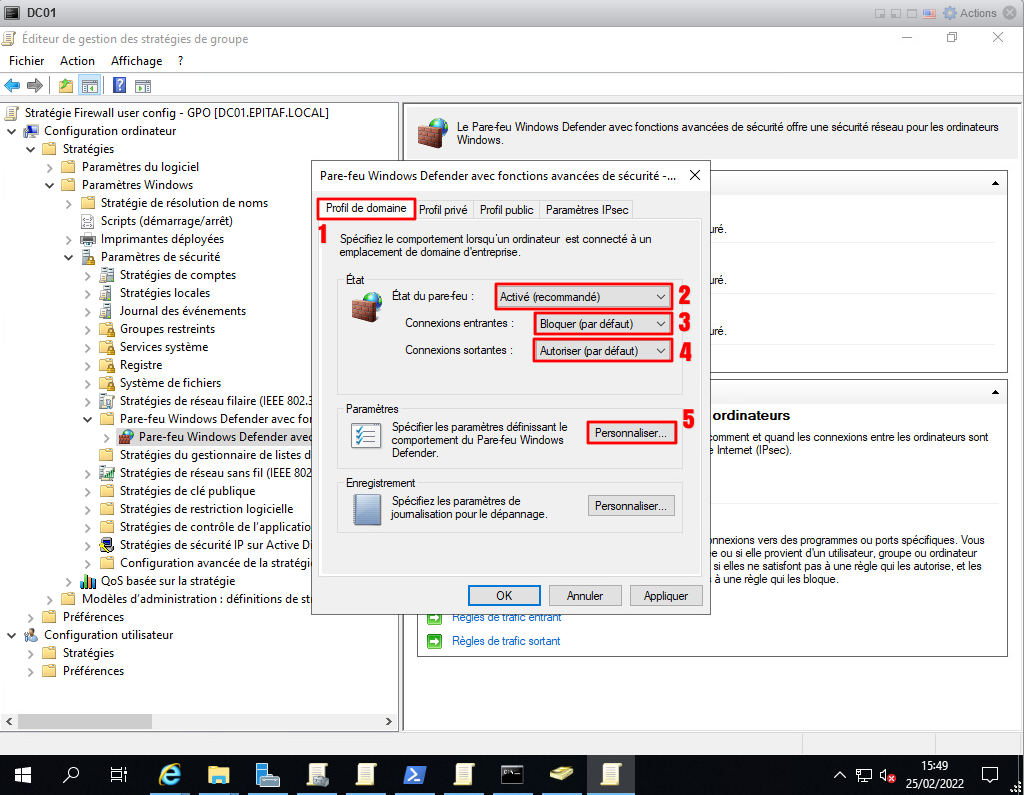Launch PowerShell from the taskbar

pyautogui.click(x=414, y=774)
